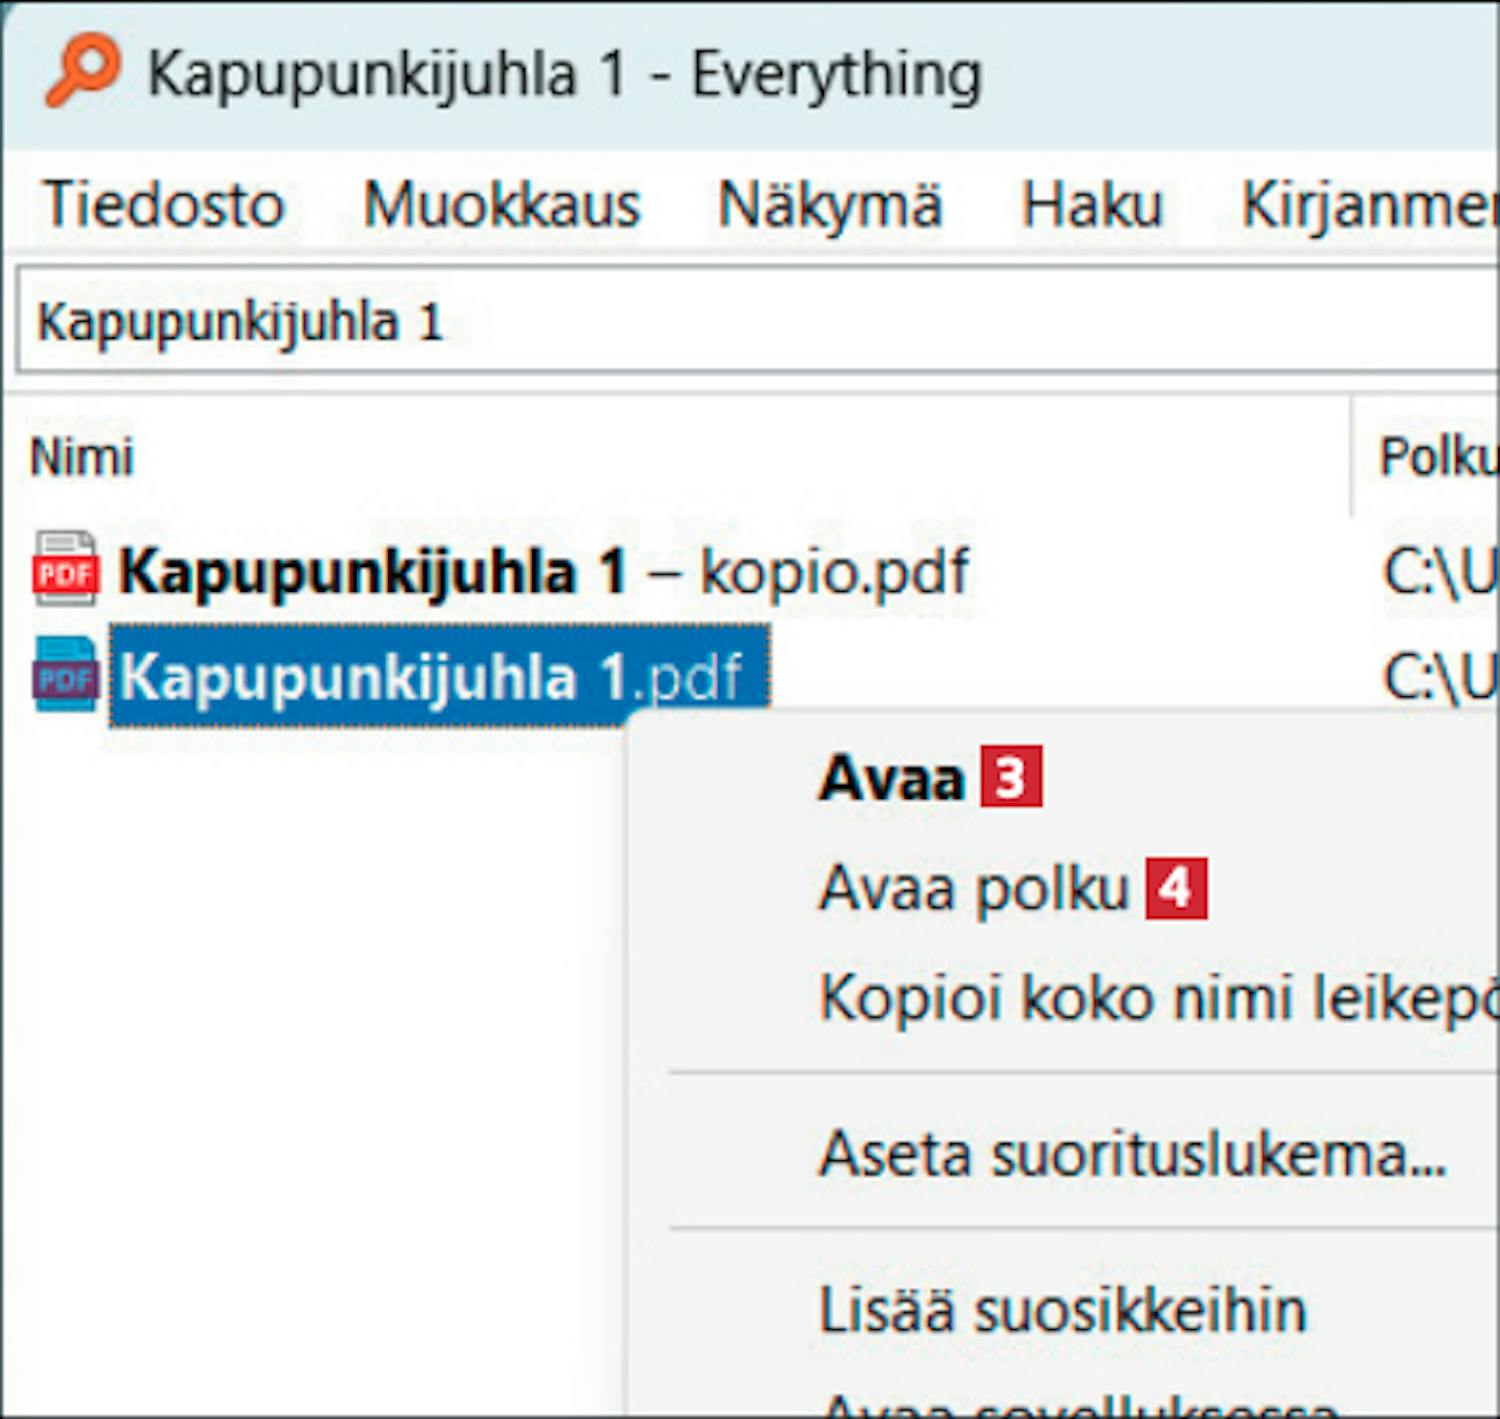Choose Avaa polku in context menu
Viewport: 1500px width, 1419px height.
pyautogui.click(x=972, y=888)
